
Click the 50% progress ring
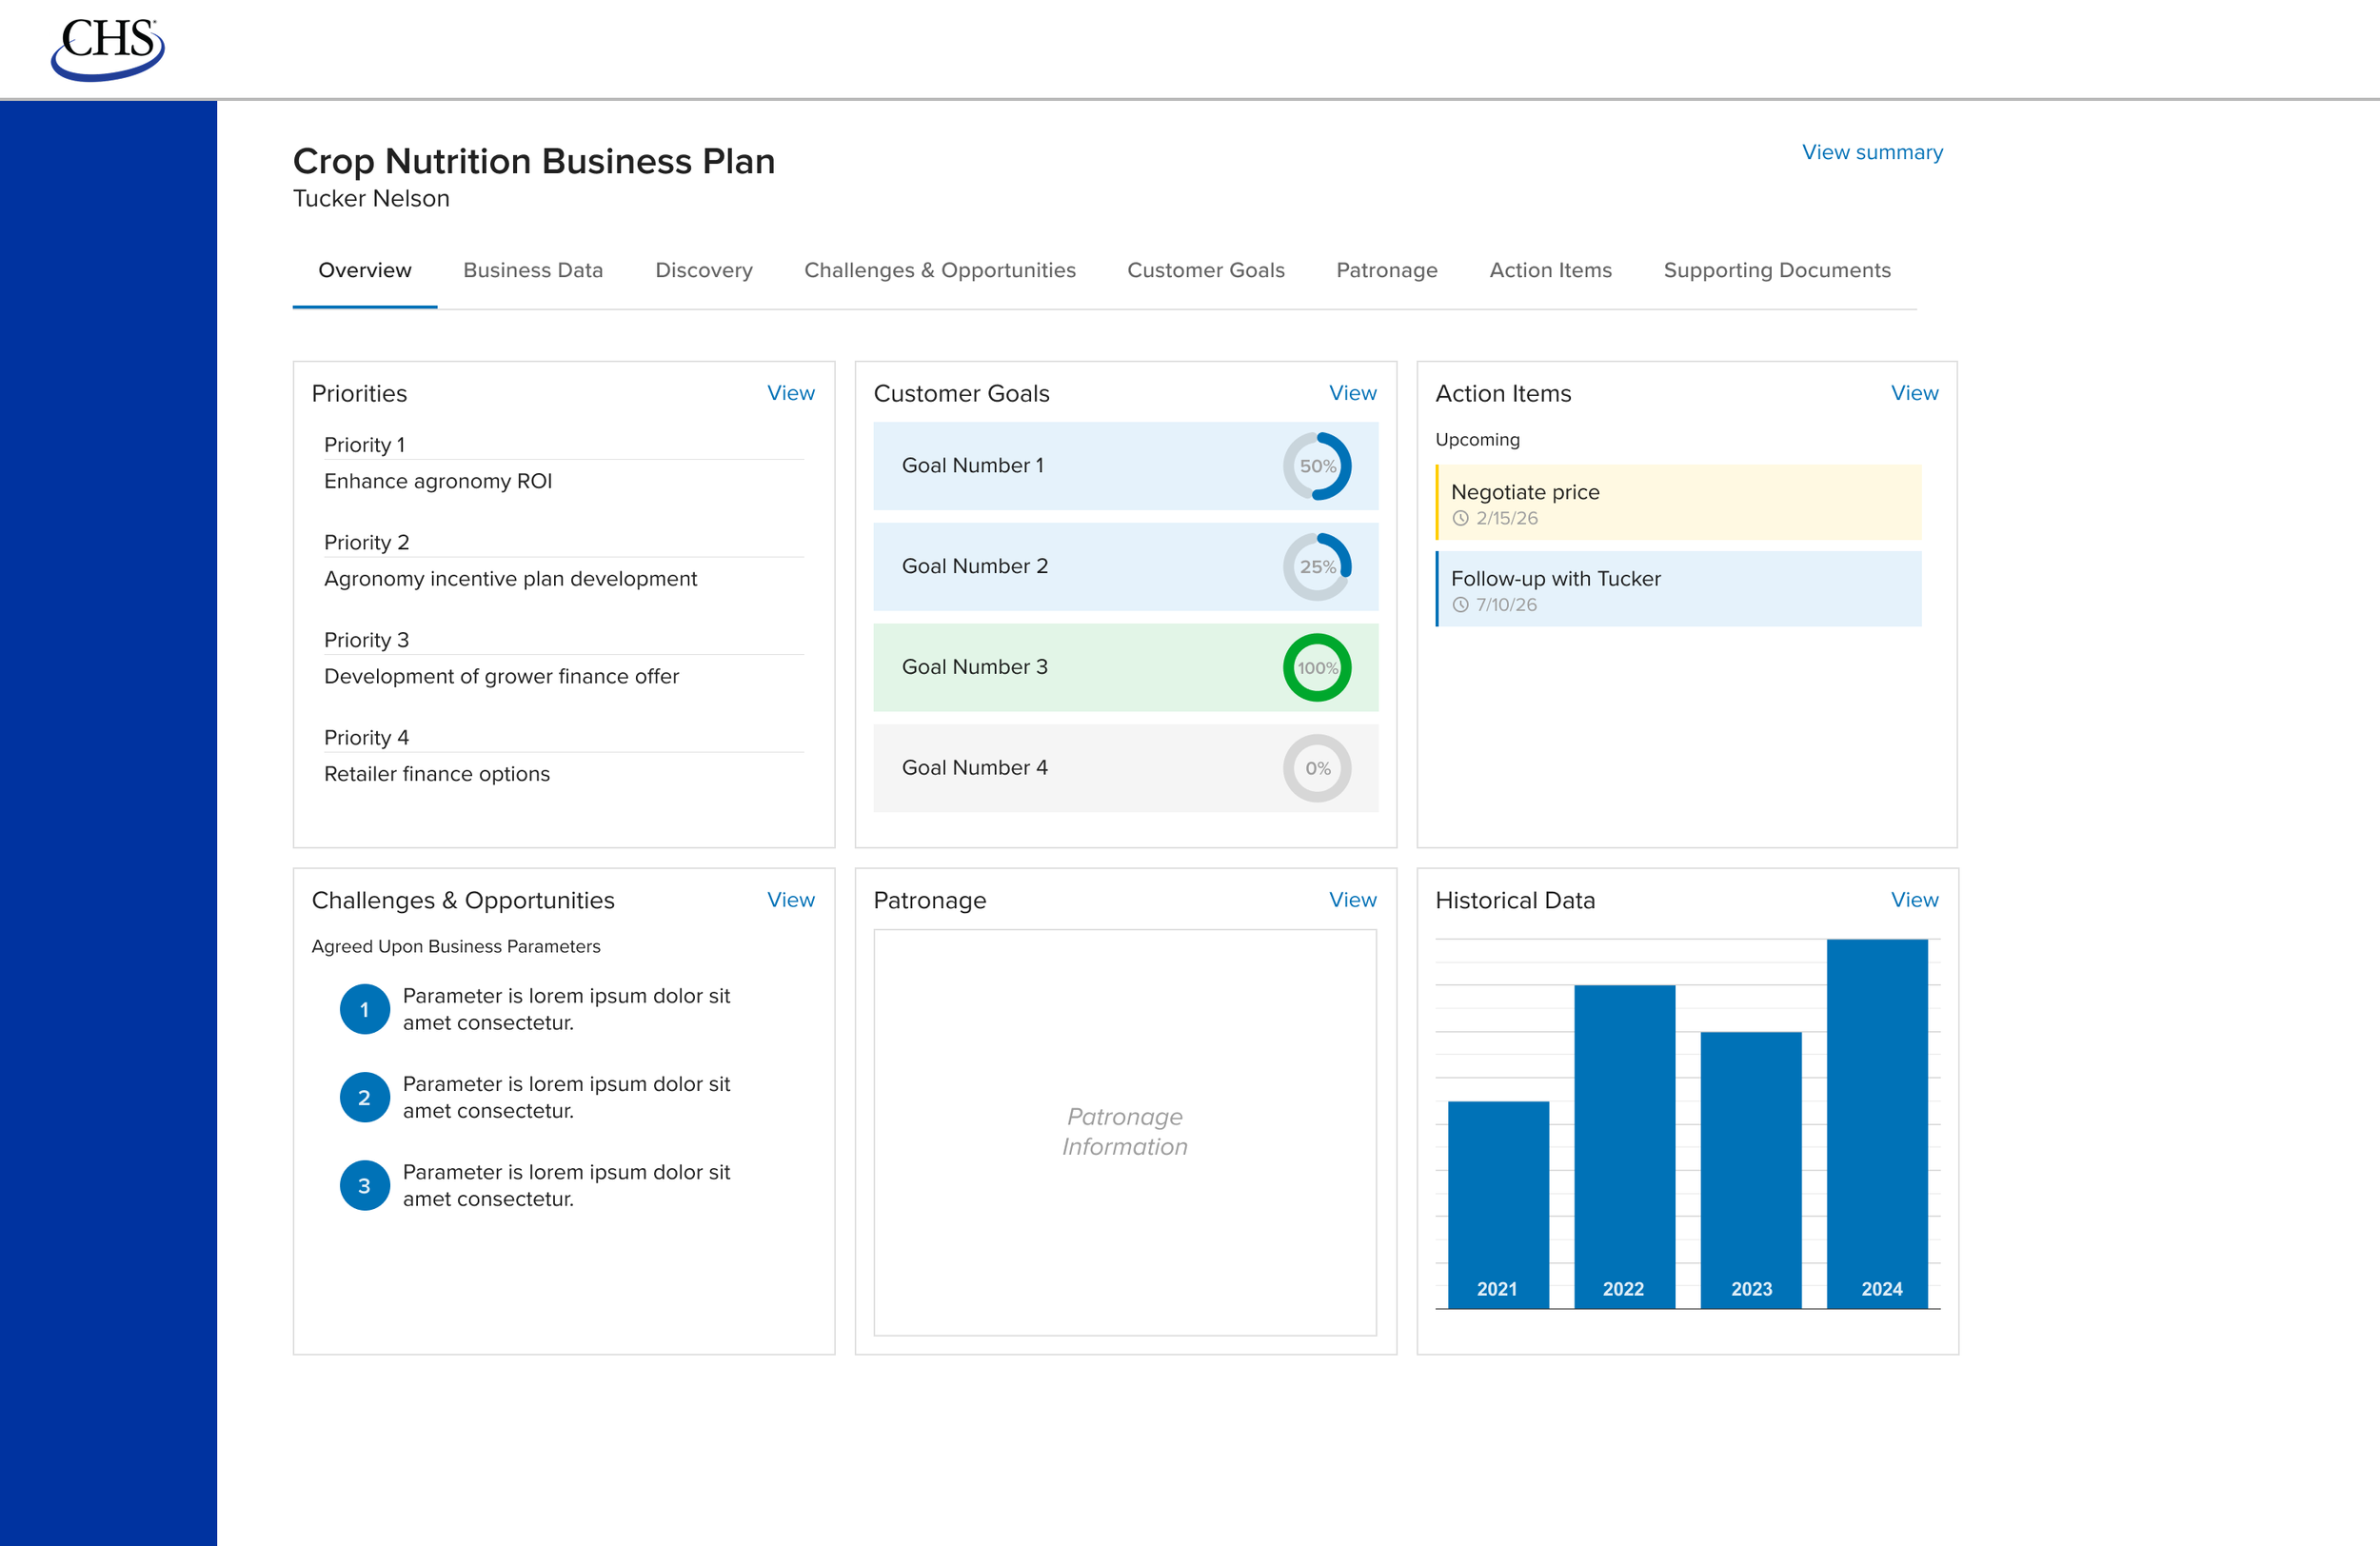(x=1317, y=466)
